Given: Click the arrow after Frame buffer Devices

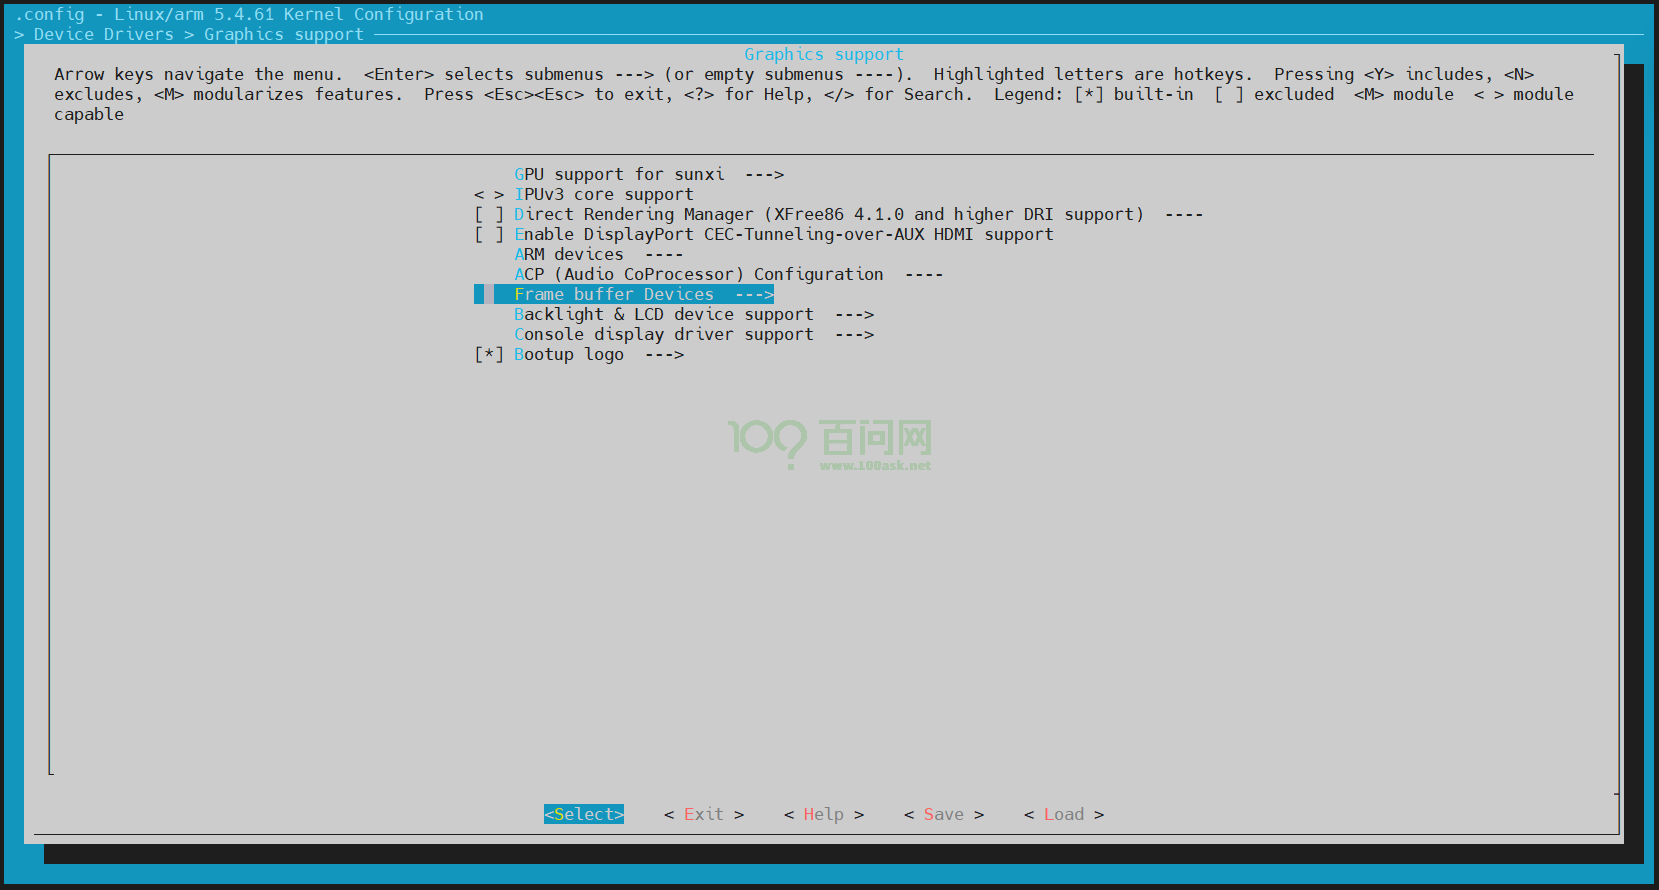Looking at the screenshot, I should click(x=754, y=294).
